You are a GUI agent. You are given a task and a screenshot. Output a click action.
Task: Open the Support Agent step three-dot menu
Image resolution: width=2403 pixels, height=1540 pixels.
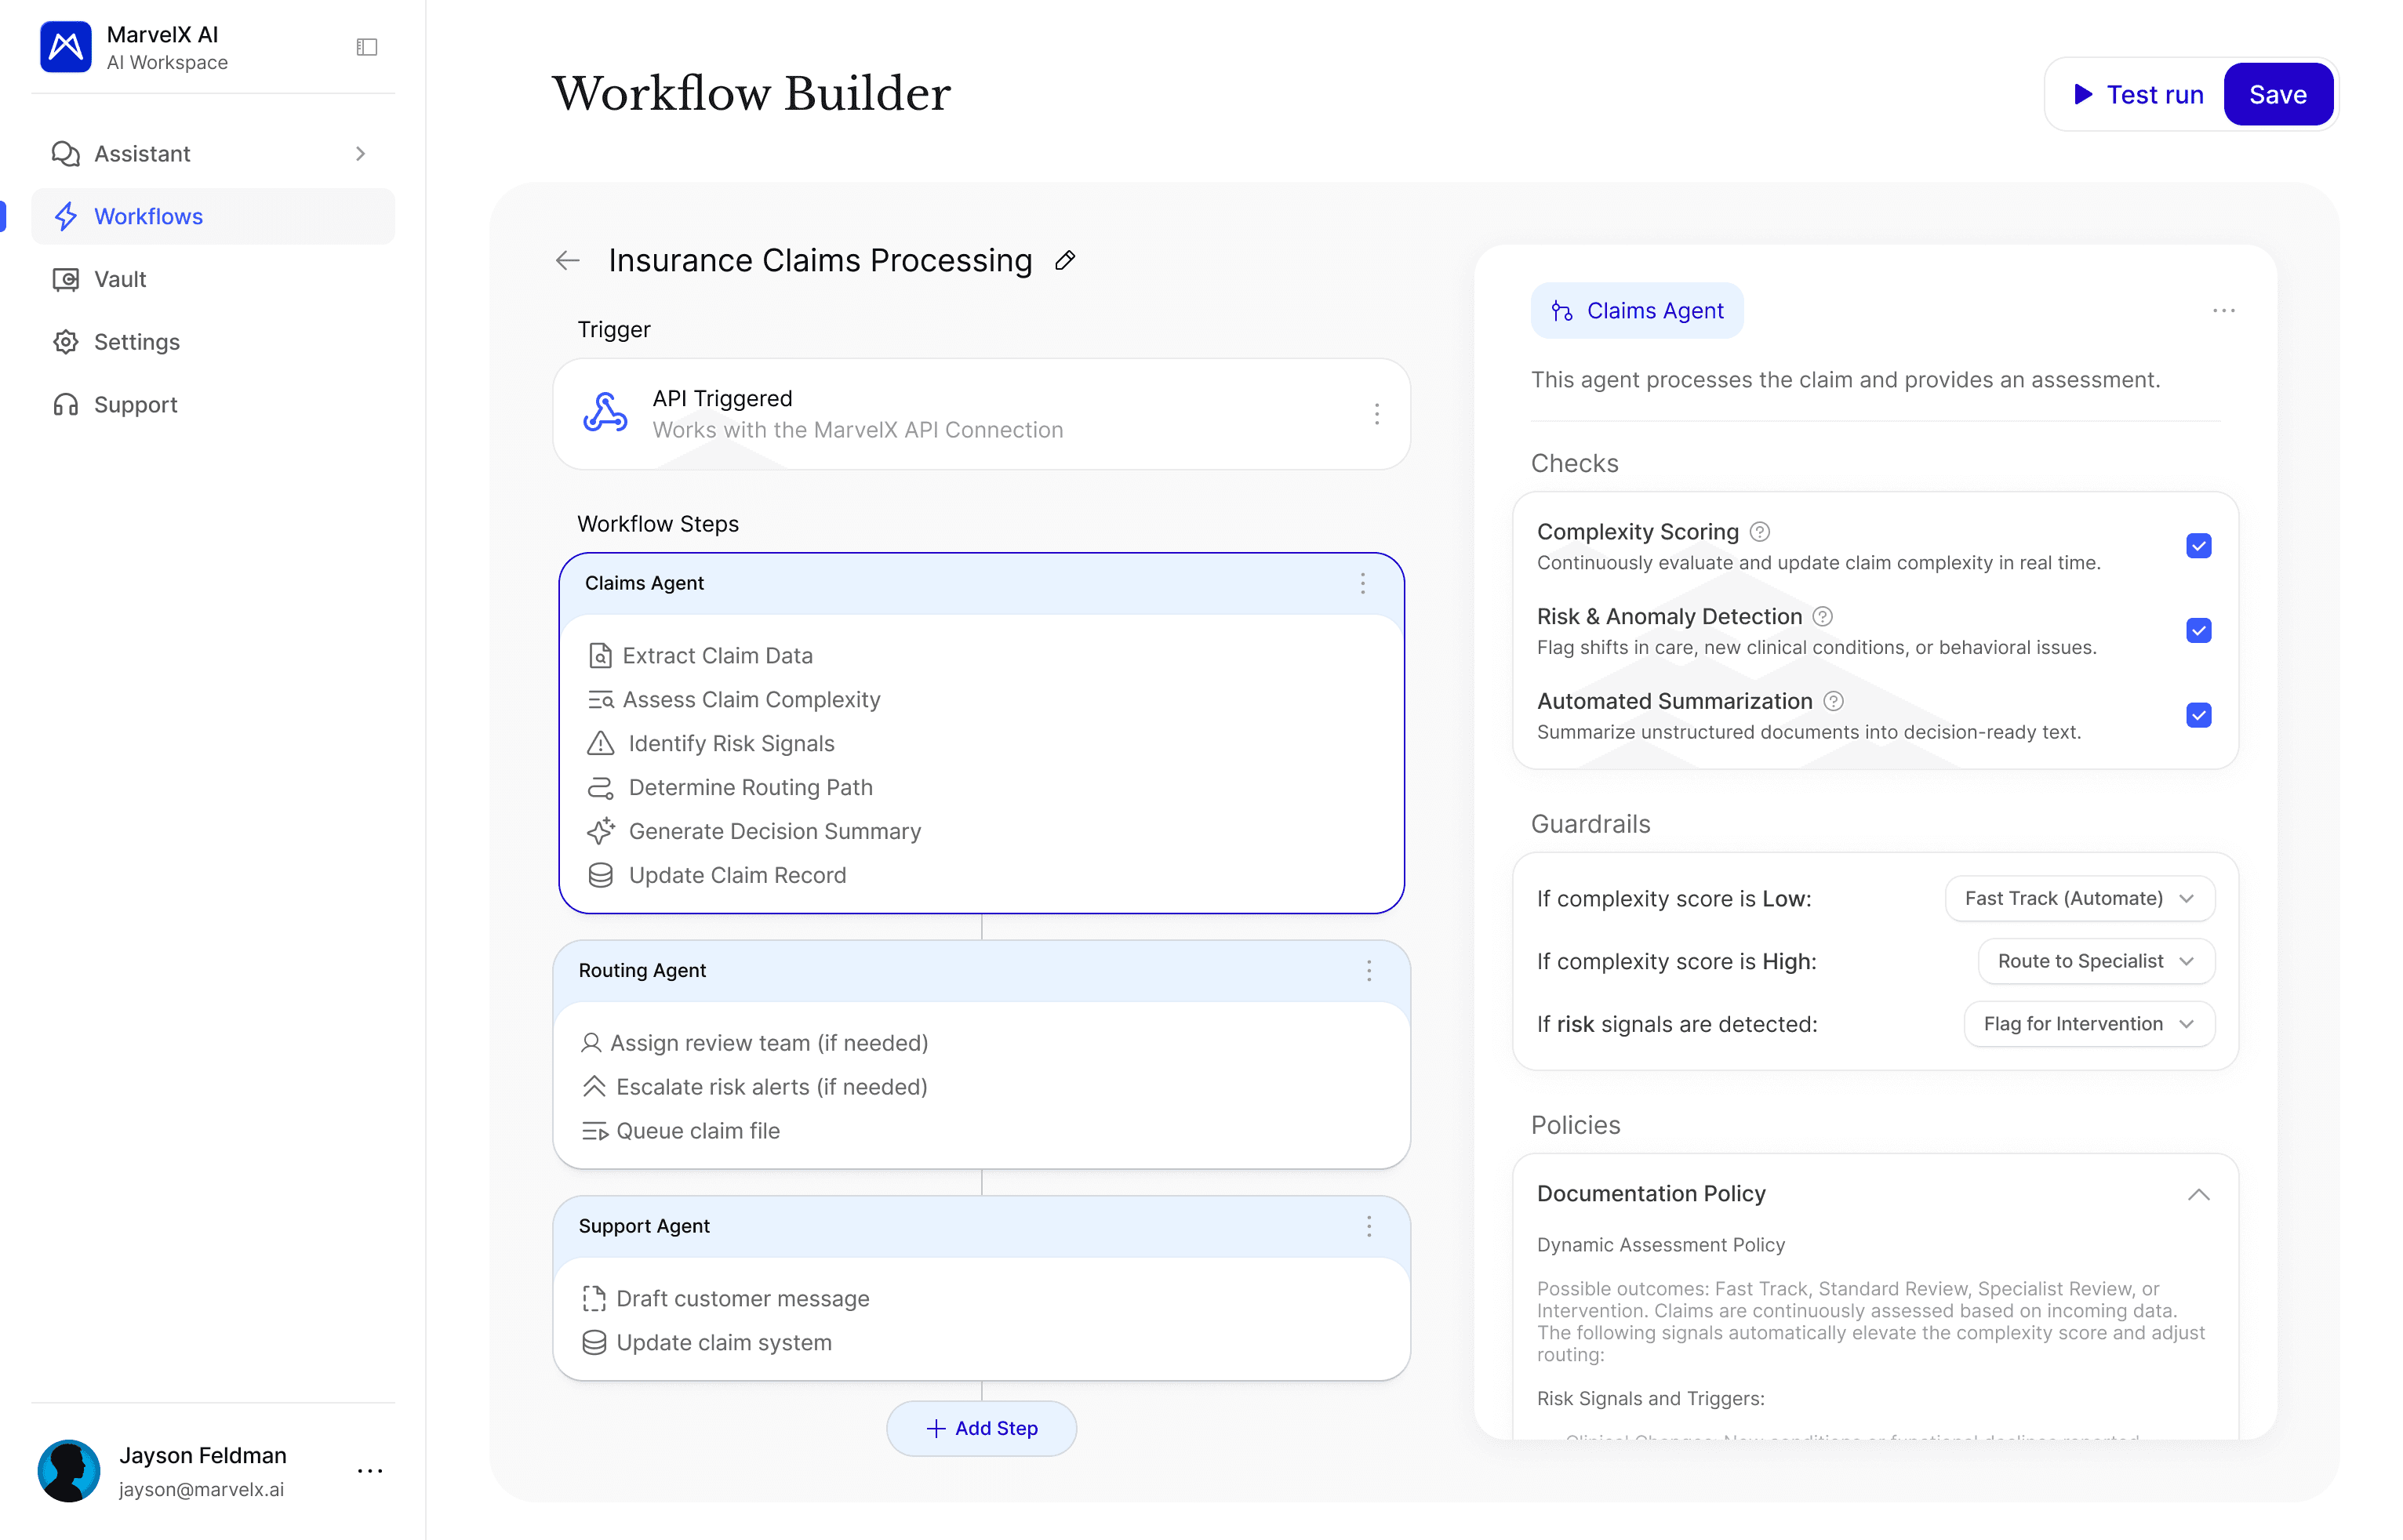(1368, 1226)
